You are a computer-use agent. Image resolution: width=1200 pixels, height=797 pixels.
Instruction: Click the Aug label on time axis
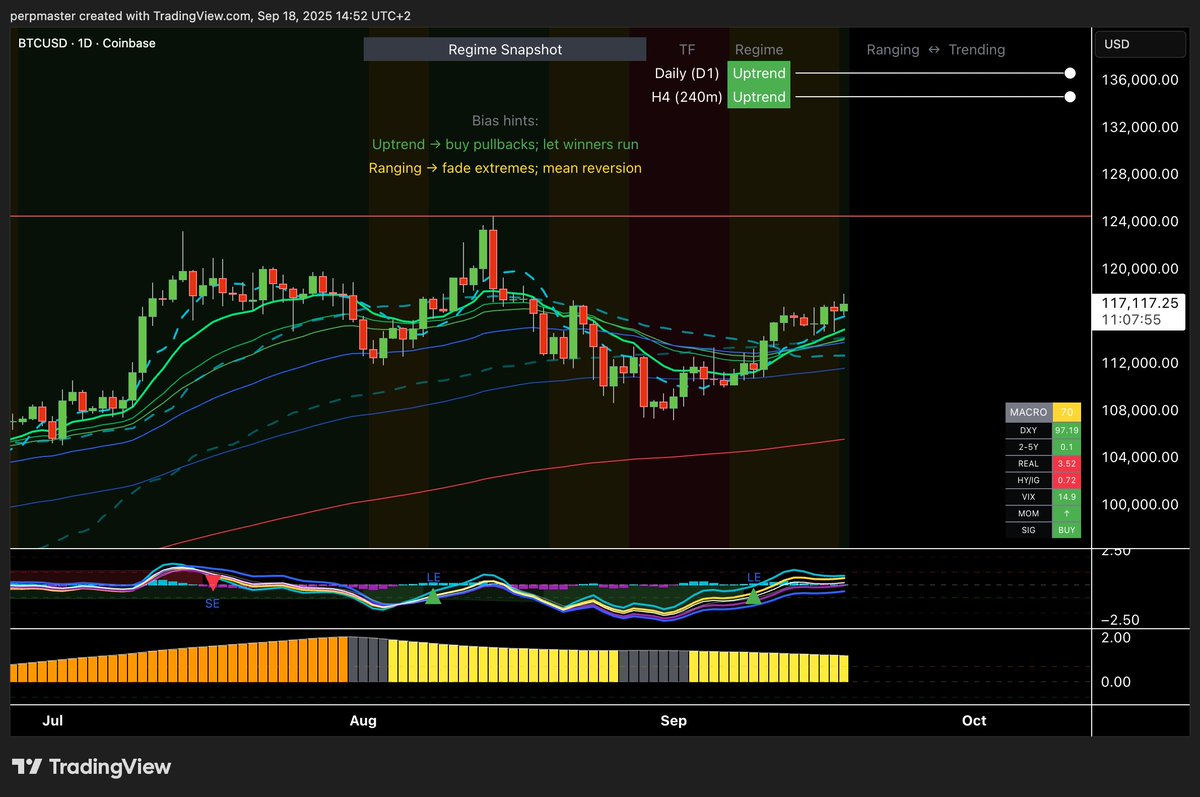tap(363, 720)
